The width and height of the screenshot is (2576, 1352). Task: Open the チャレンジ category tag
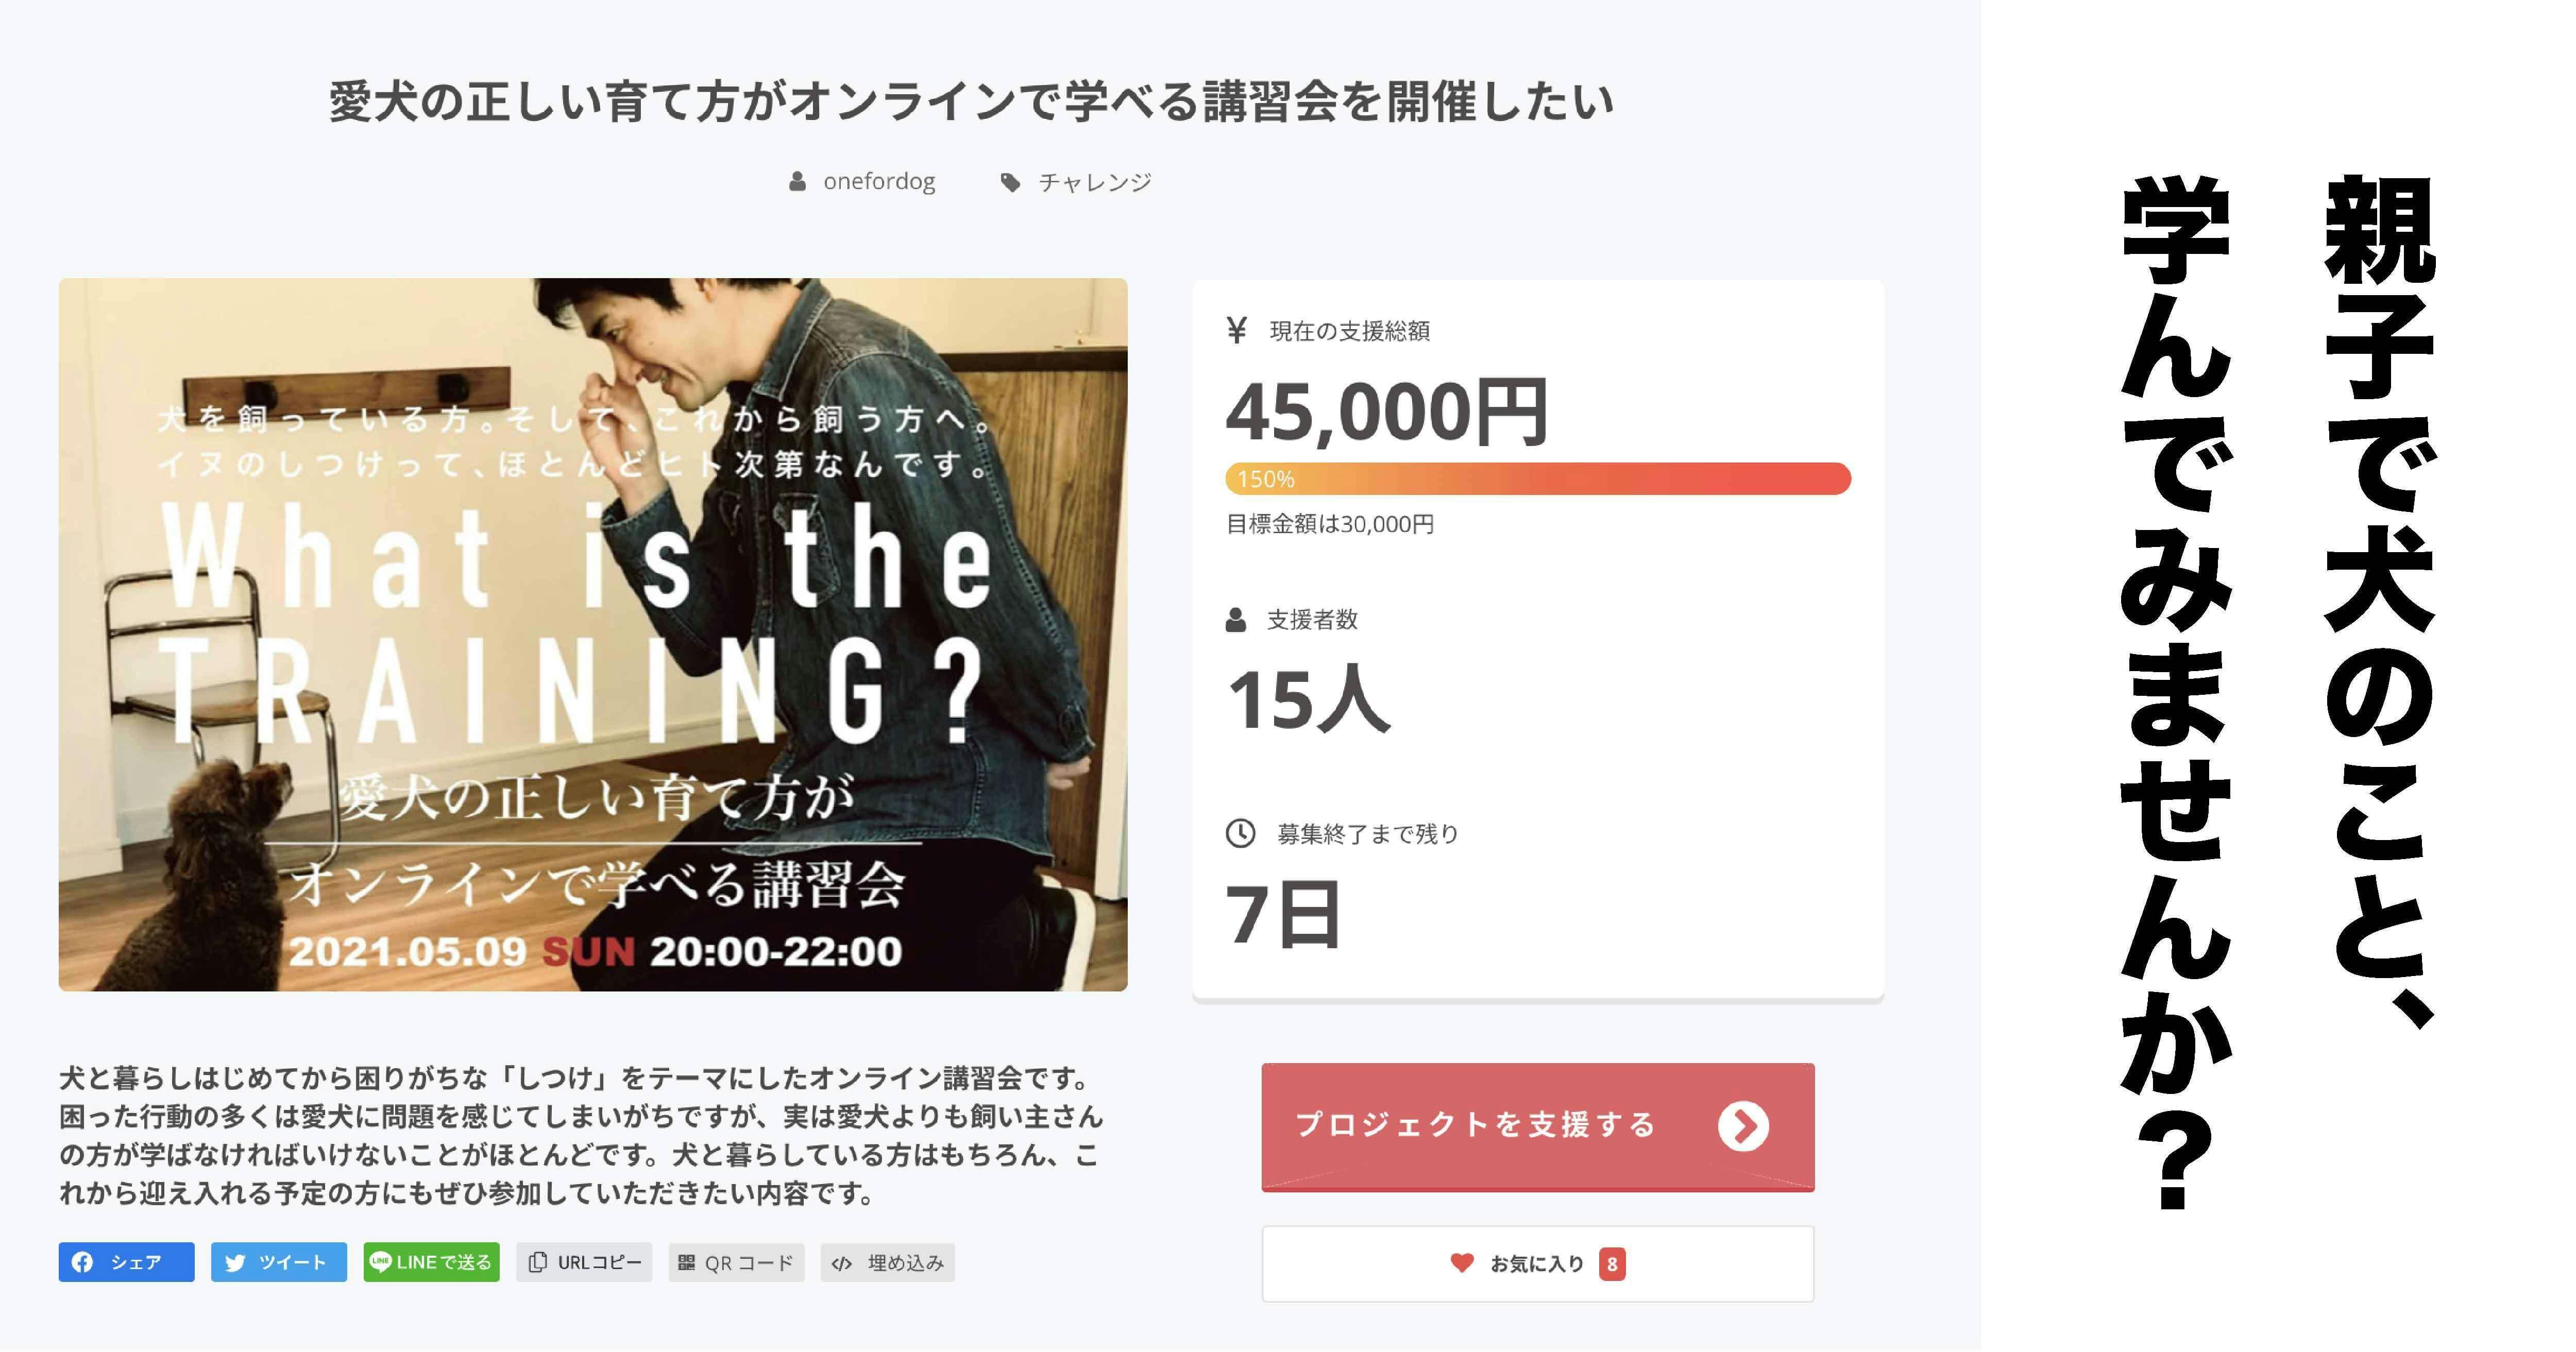click(x=1095, y=182)
